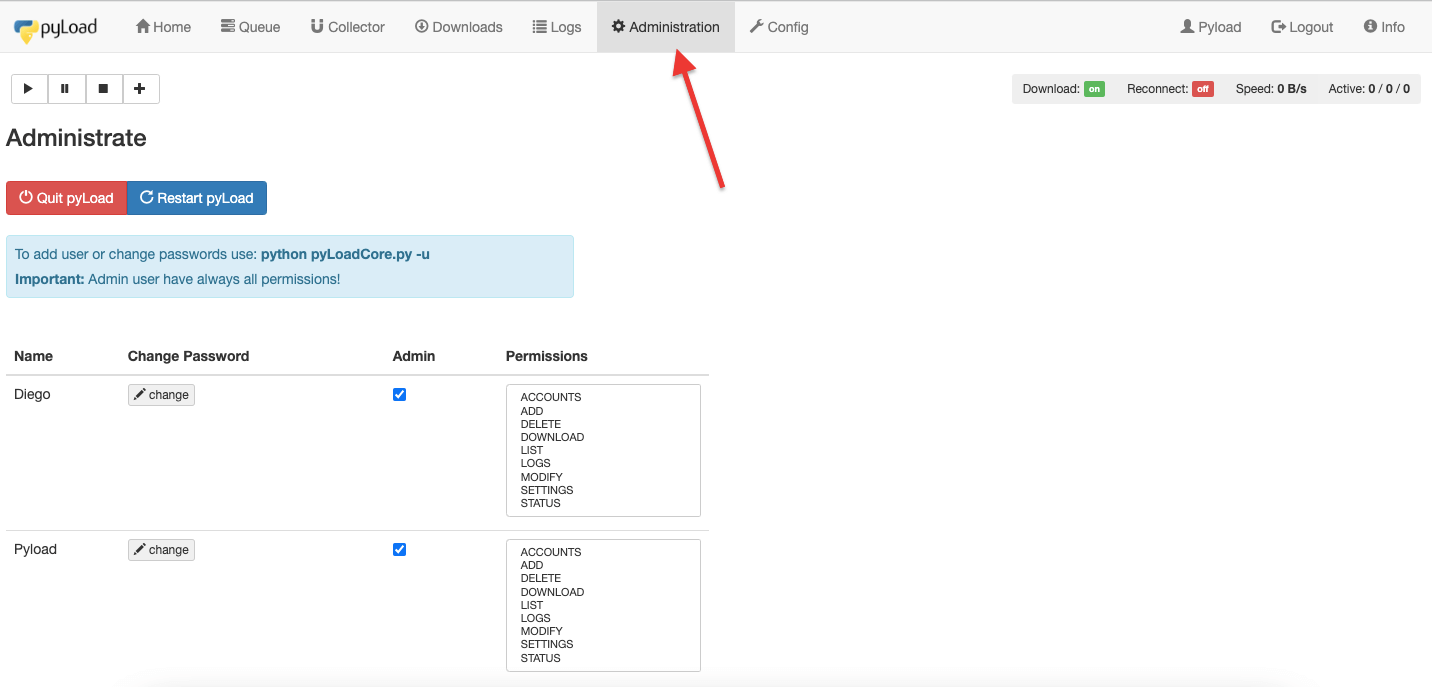Add a package with the plus button
Viewport: 1432px width, 687px height.
click(x=140, y=89)
